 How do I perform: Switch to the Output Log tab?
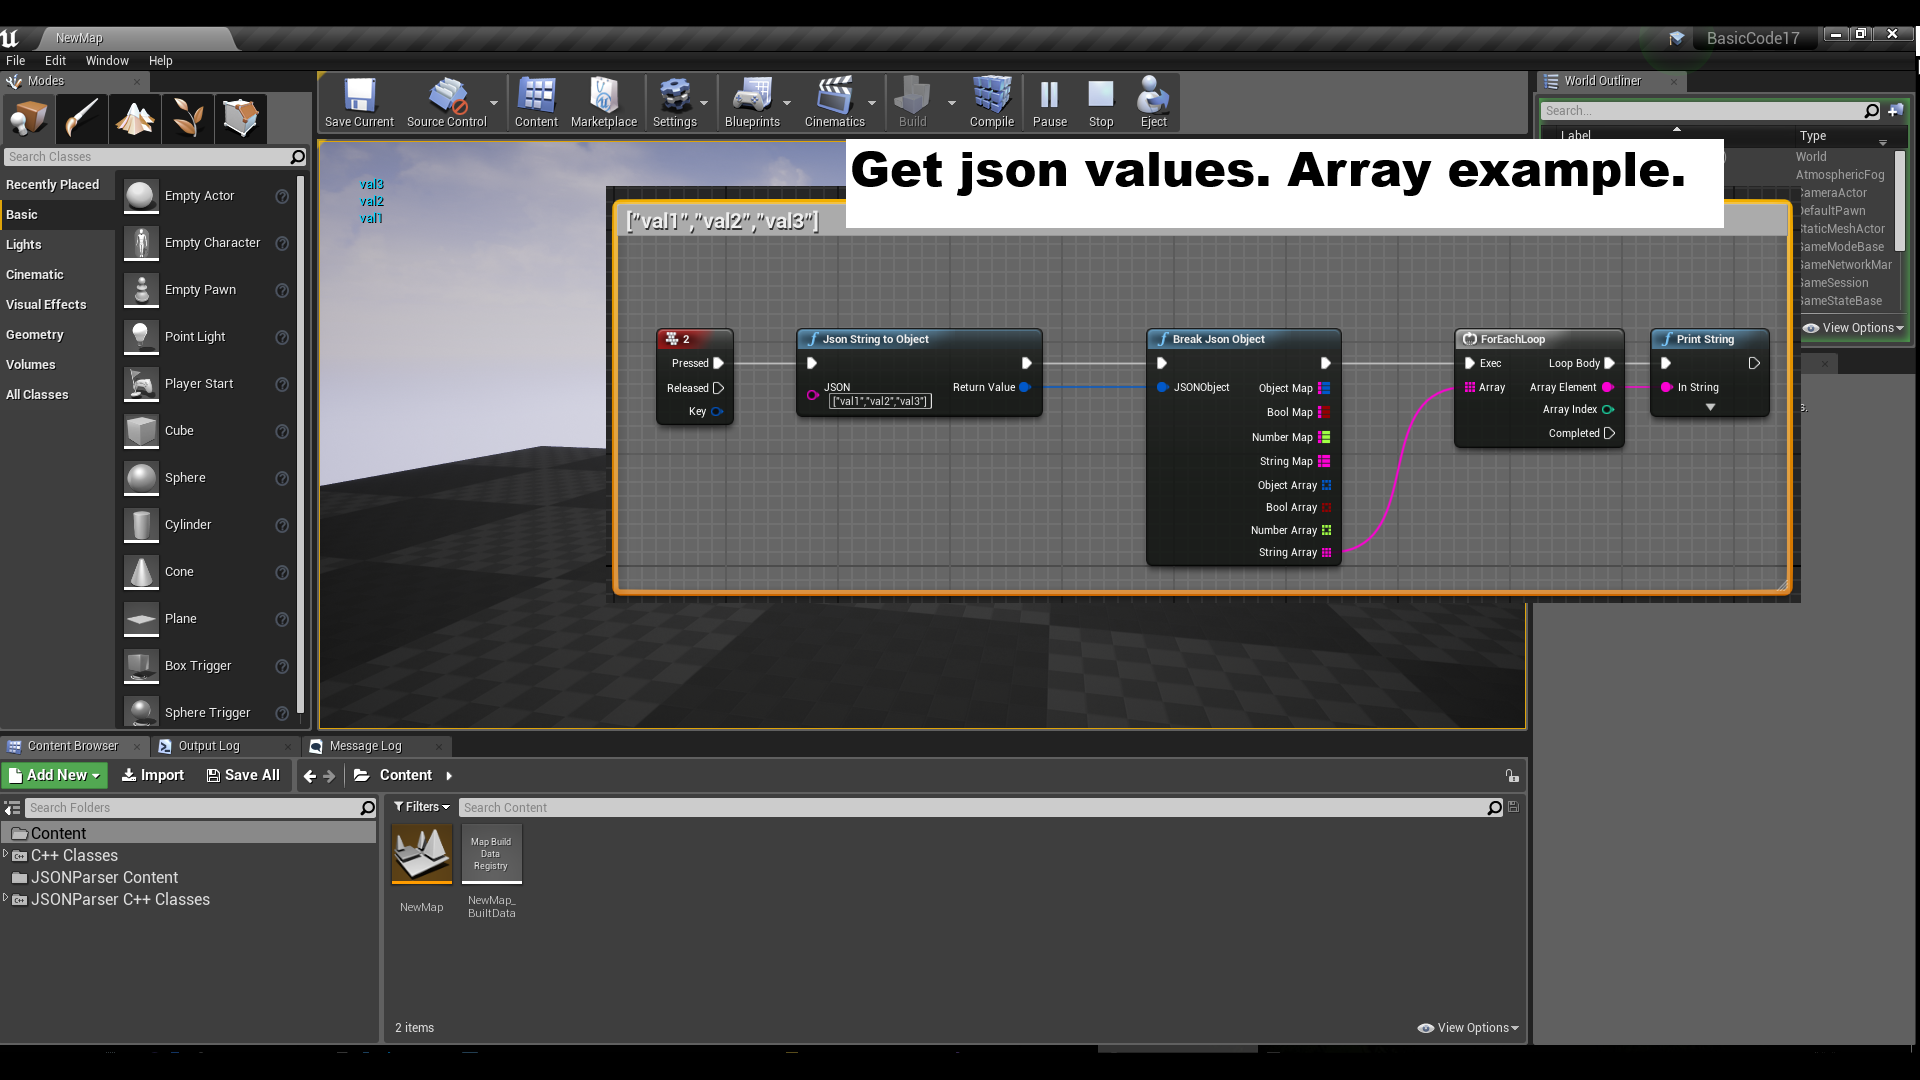click(x=209, y=746)
